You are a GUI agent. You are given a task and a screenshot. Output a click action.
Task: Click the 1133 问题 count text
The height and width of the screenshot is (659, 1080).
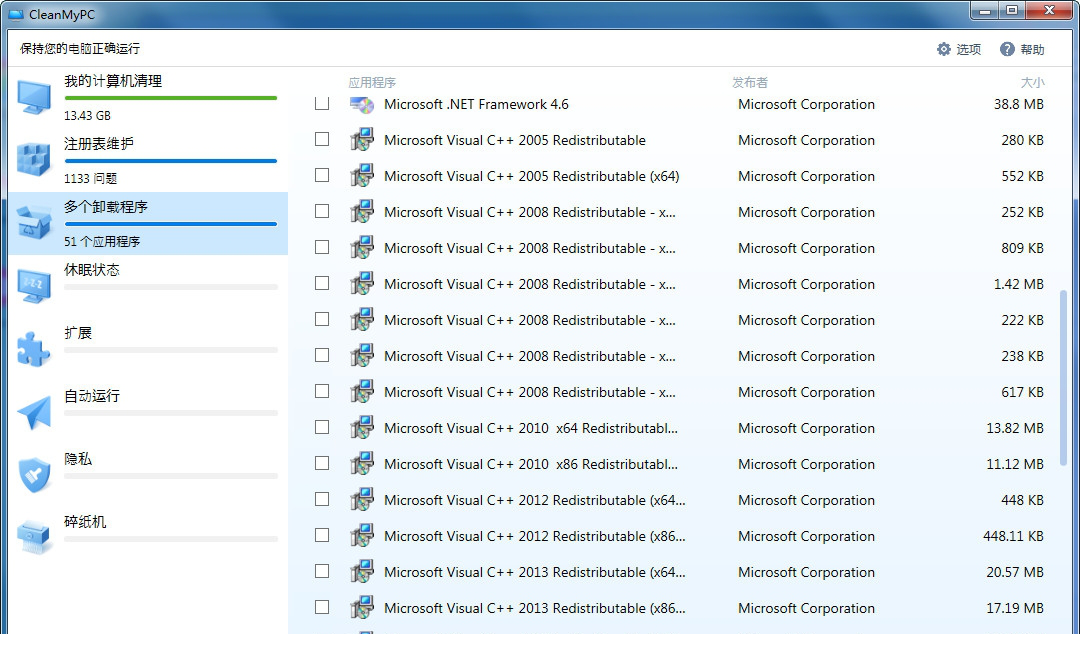tap(90, 178)
